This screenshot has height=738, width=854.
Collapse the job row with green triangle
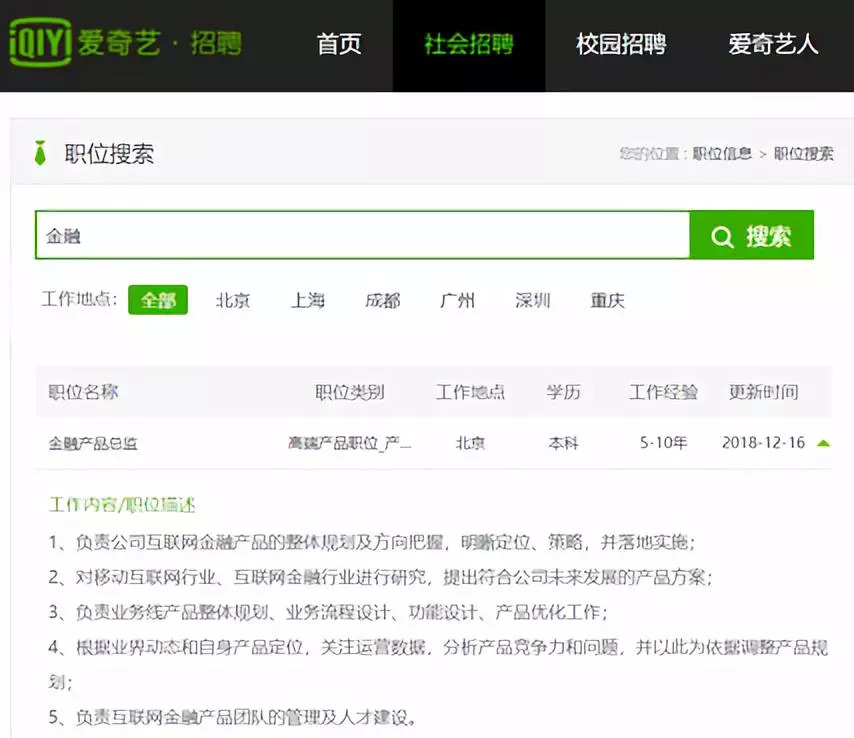[823, 443]
